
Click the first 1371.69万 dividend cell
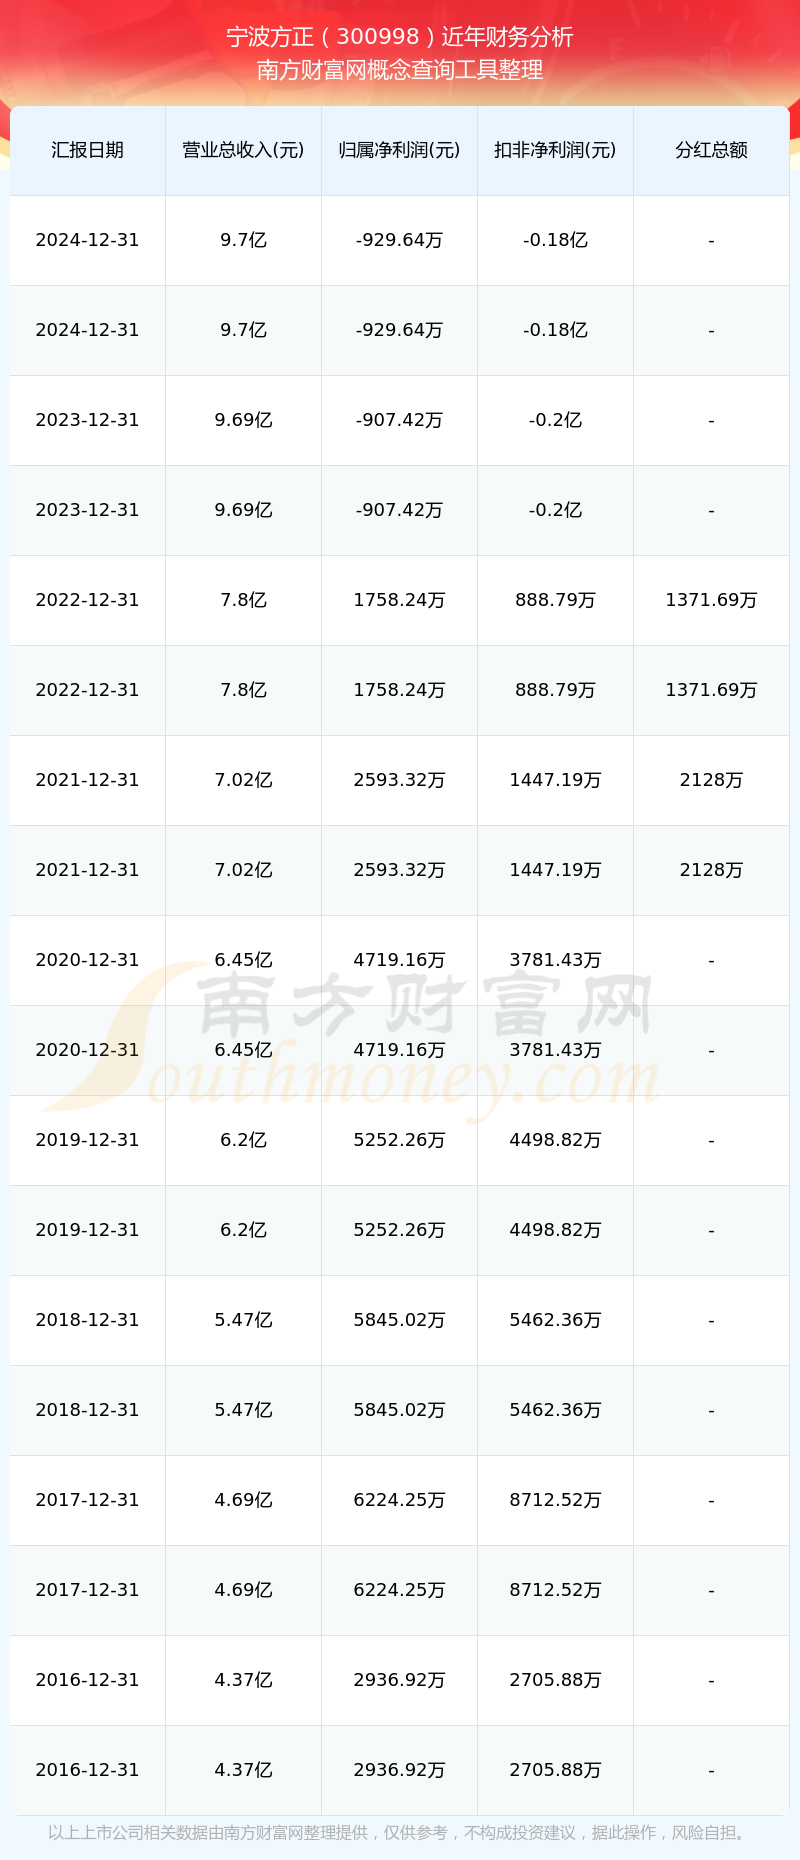[711, 600]
